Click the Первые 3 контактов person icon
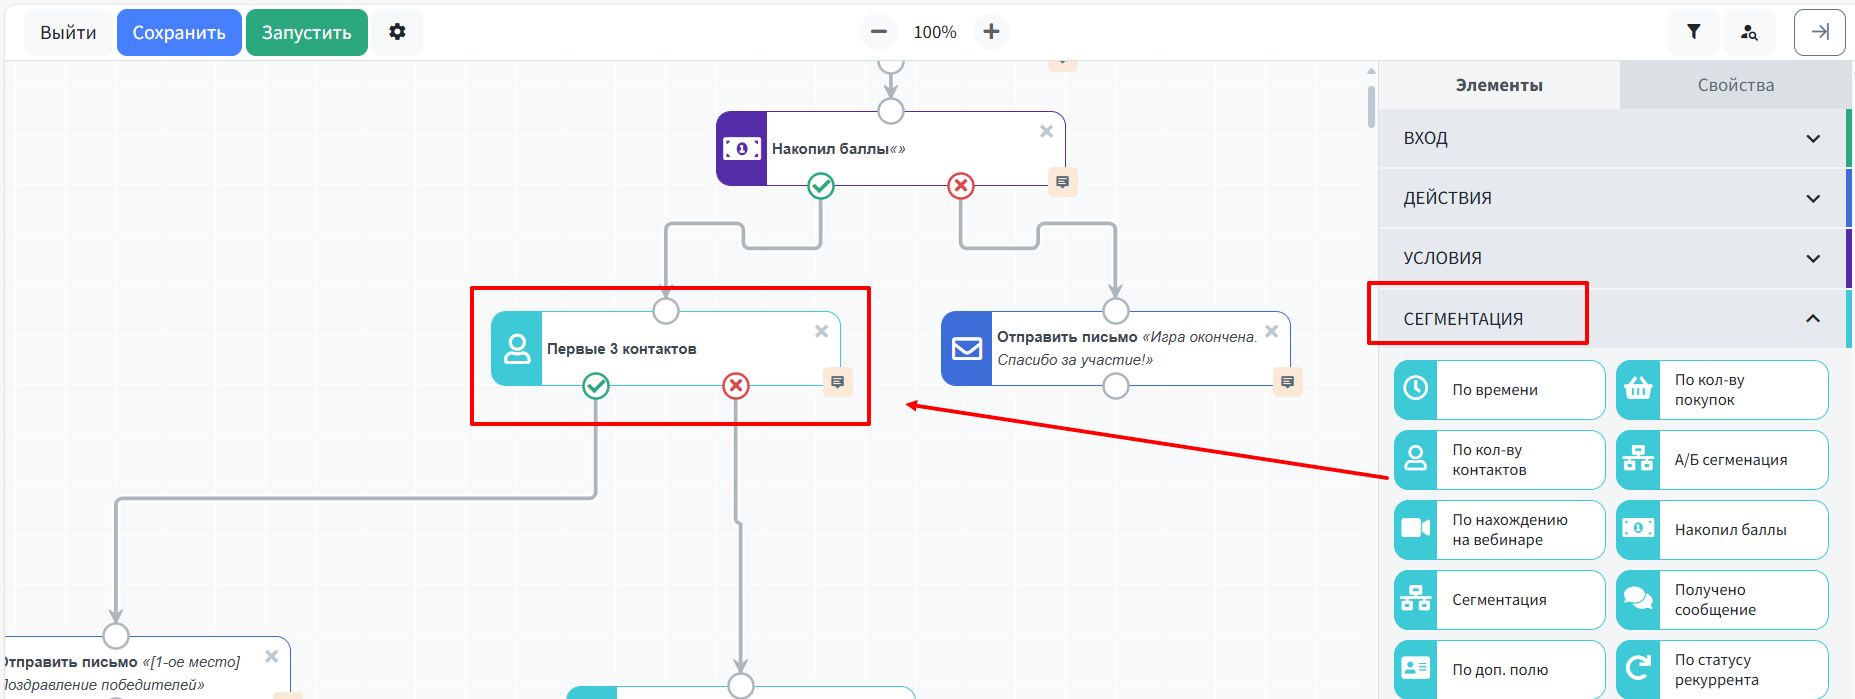The width and height of the screenshot is (1855, 699). (517, 348)
